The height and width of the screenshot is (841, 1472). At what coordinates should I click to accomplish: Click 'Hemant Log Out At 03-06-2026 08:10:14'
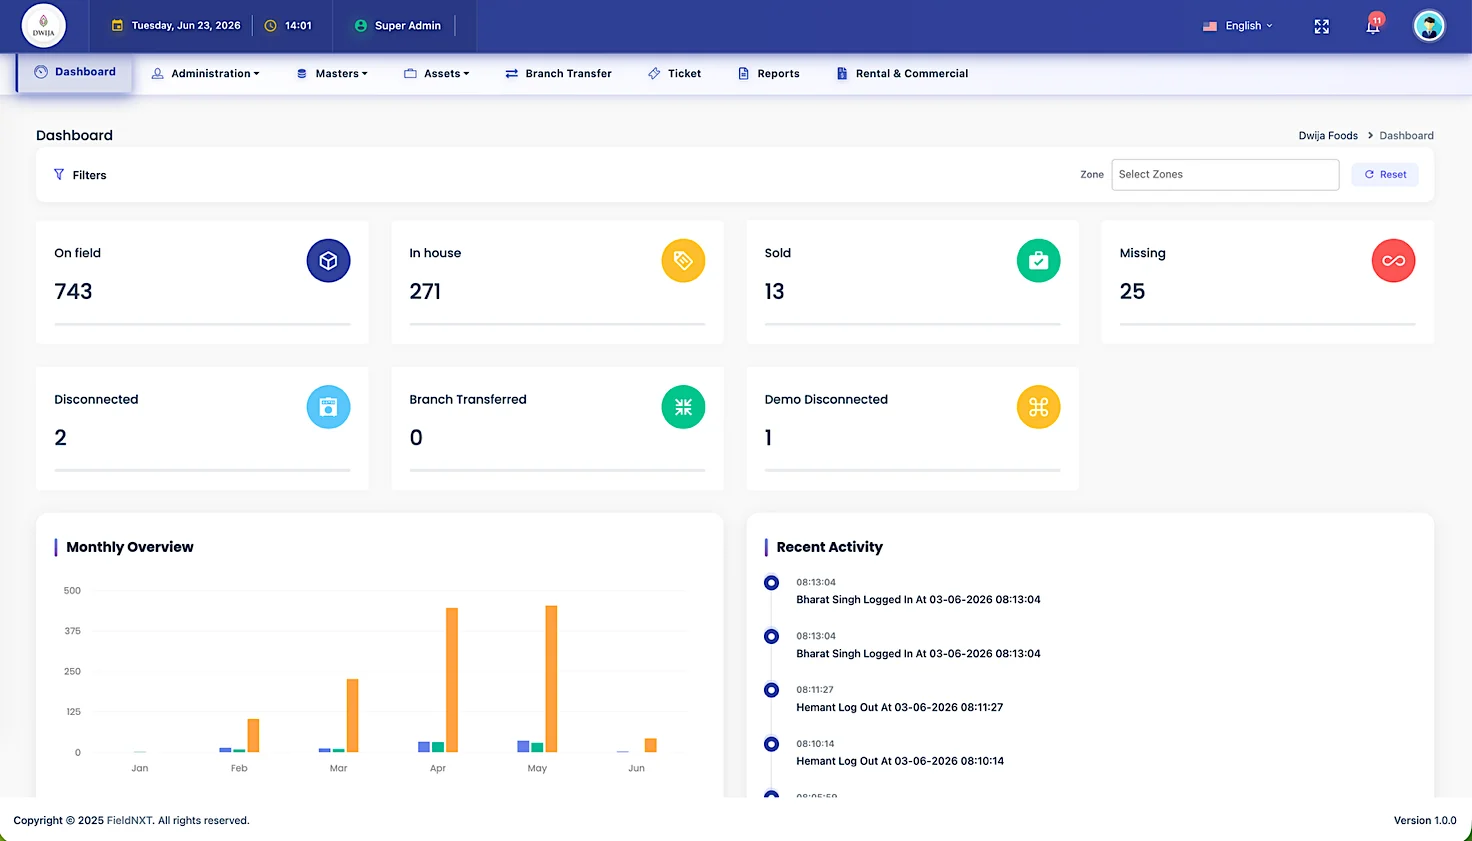click(900, 761)
